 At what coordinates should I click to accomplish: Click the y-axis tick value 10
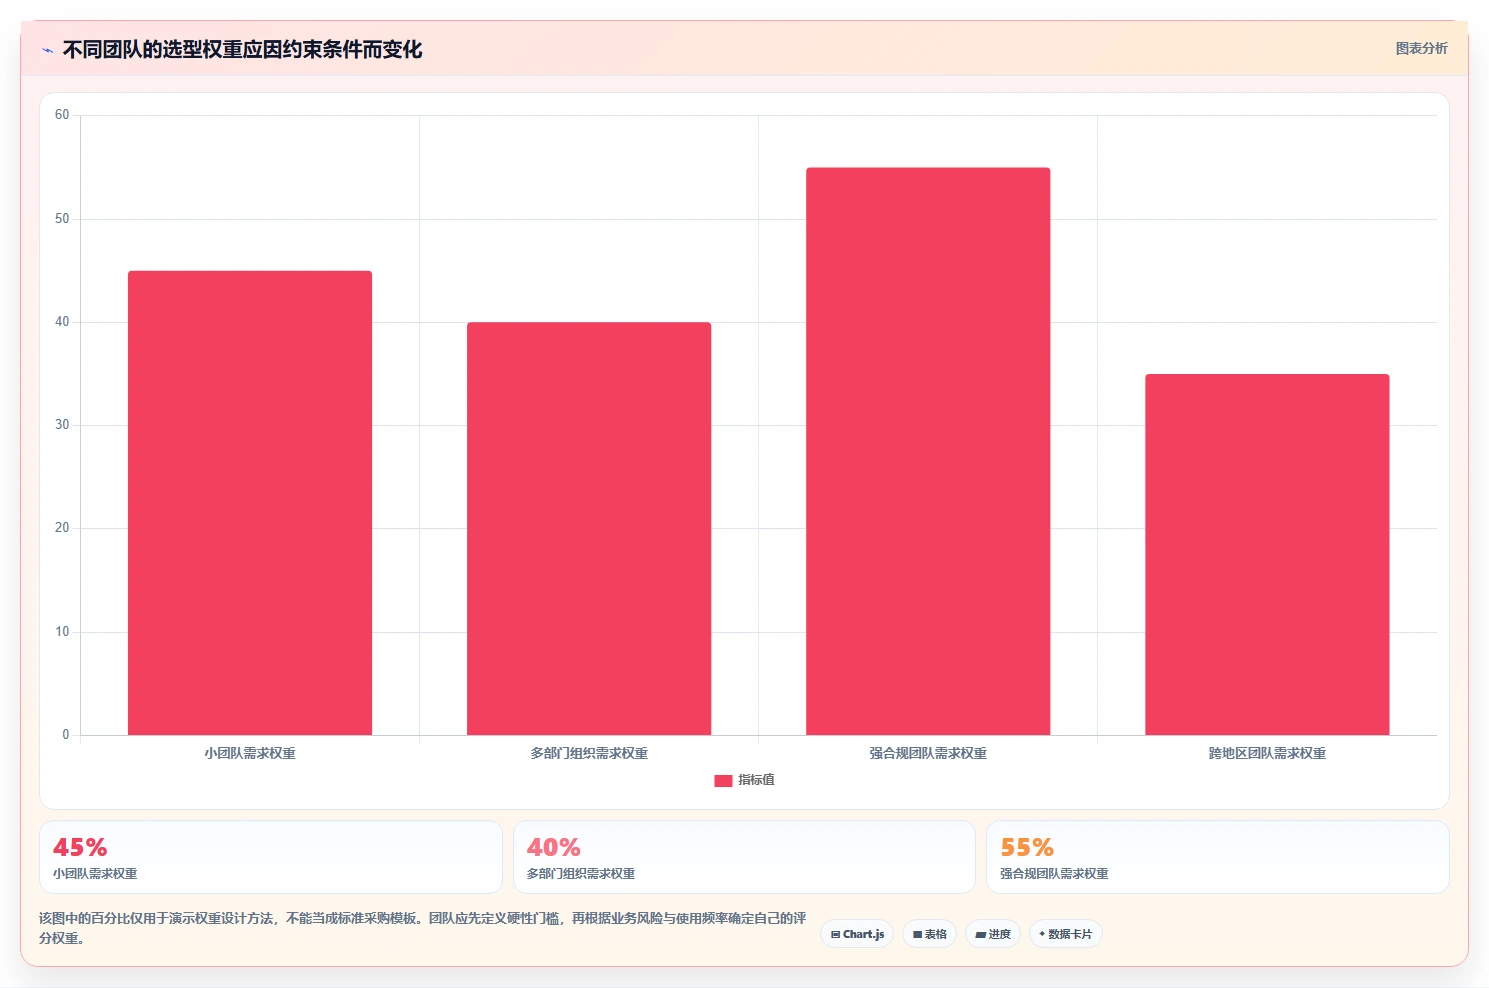pyautogui.click(x=62, y=632)
